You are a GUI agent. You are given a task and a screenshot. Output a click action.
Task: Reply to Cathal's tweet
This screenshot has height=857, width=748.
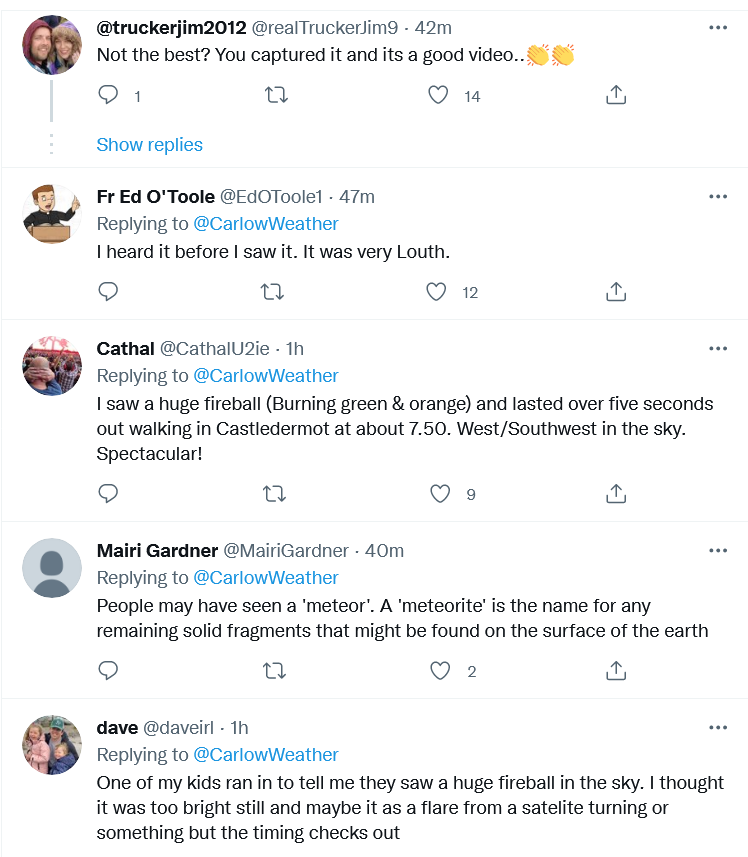coord(109,494)
